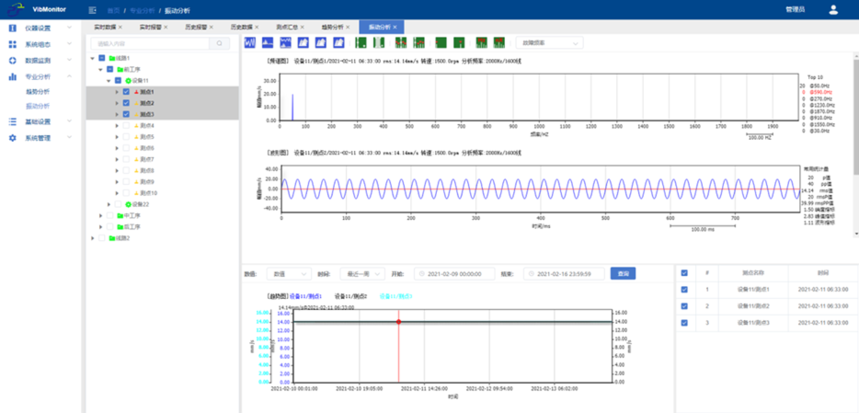Open 振动分析 submenu item in sidebar
Viewport: 859px width, 413px height.
38,106
